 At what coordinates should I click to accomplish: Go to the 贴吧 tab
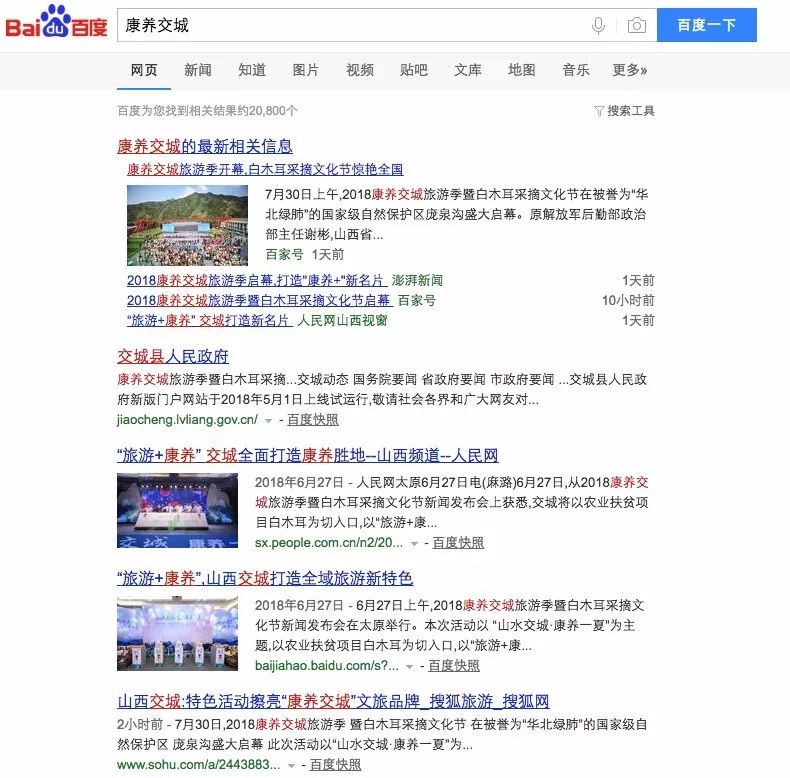click(414, 70)
